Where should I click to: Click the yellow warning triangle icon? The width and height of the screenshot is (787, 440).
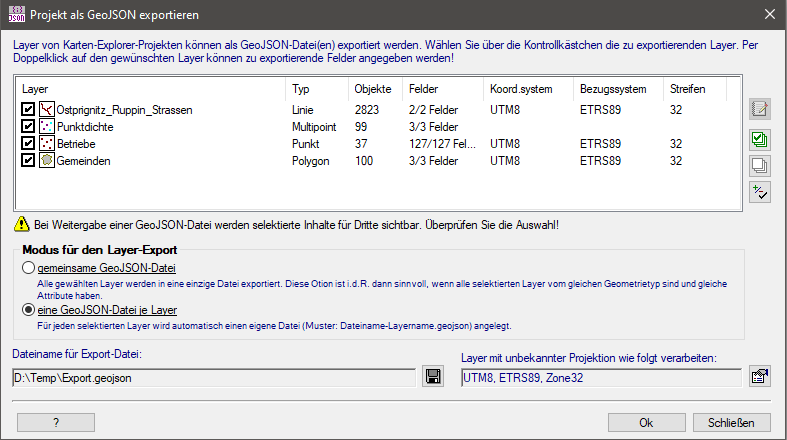tap(22, 224)
